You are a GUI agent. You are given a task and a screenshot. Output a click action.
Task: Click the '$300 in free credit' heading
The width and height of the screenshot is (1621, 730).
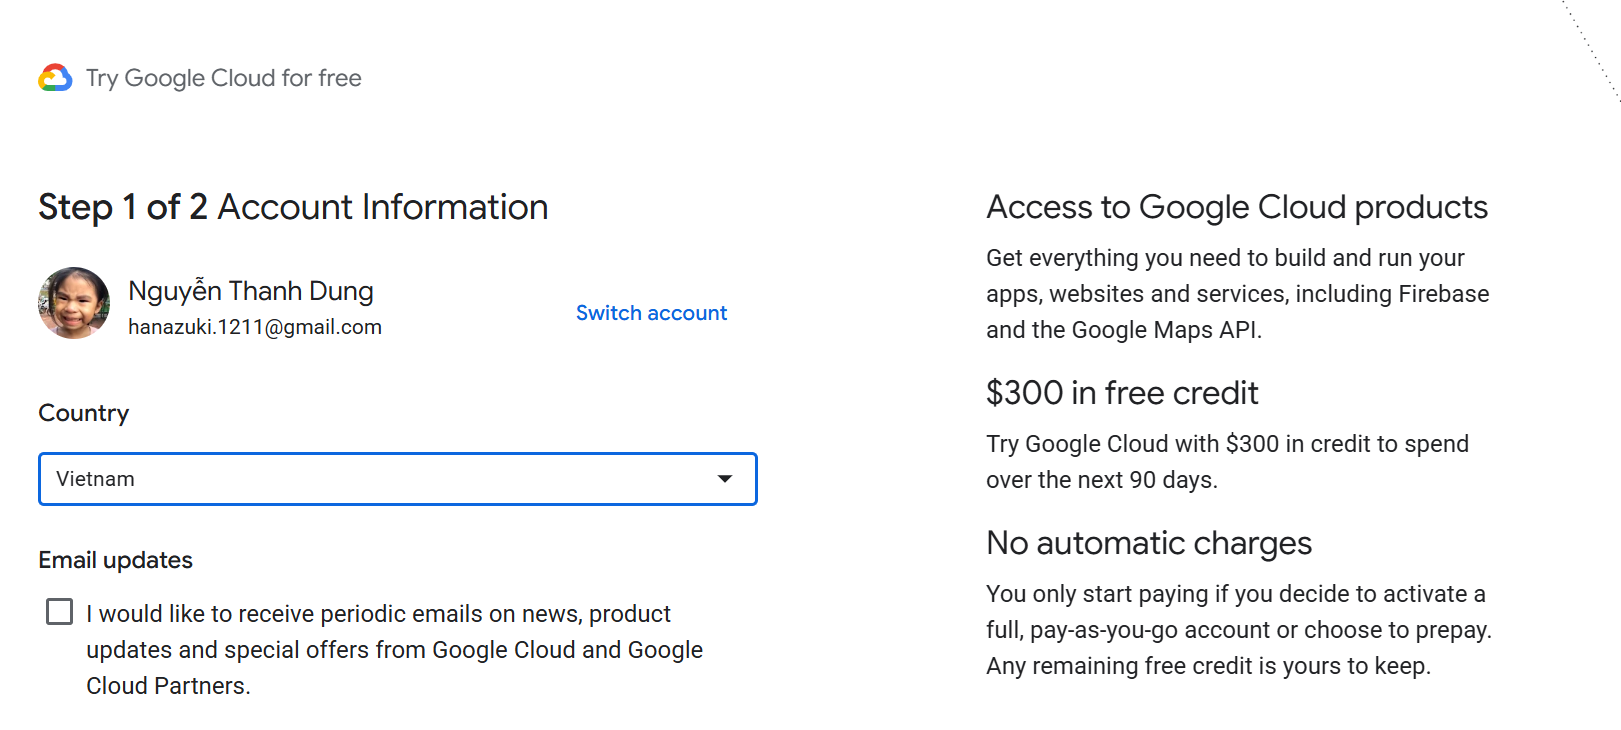[1122, 393]
